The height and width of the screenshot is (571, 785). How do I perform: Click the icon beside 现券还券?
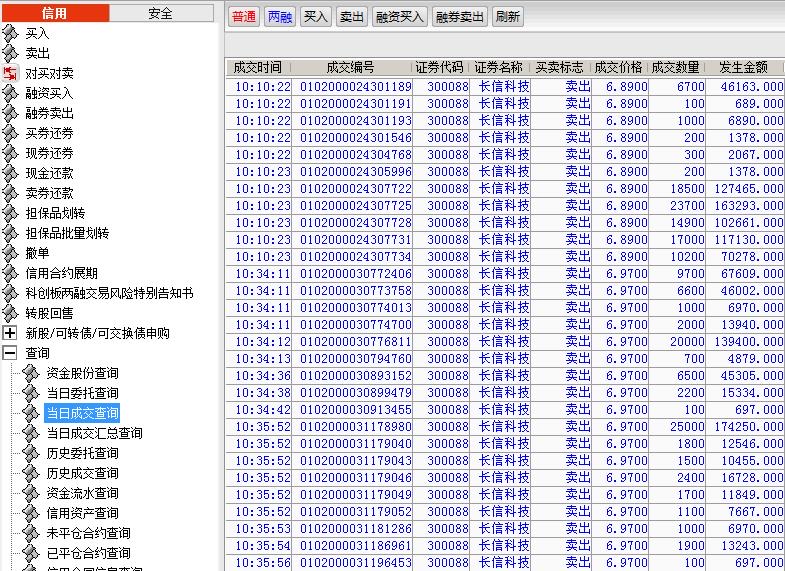click(10, 153)
